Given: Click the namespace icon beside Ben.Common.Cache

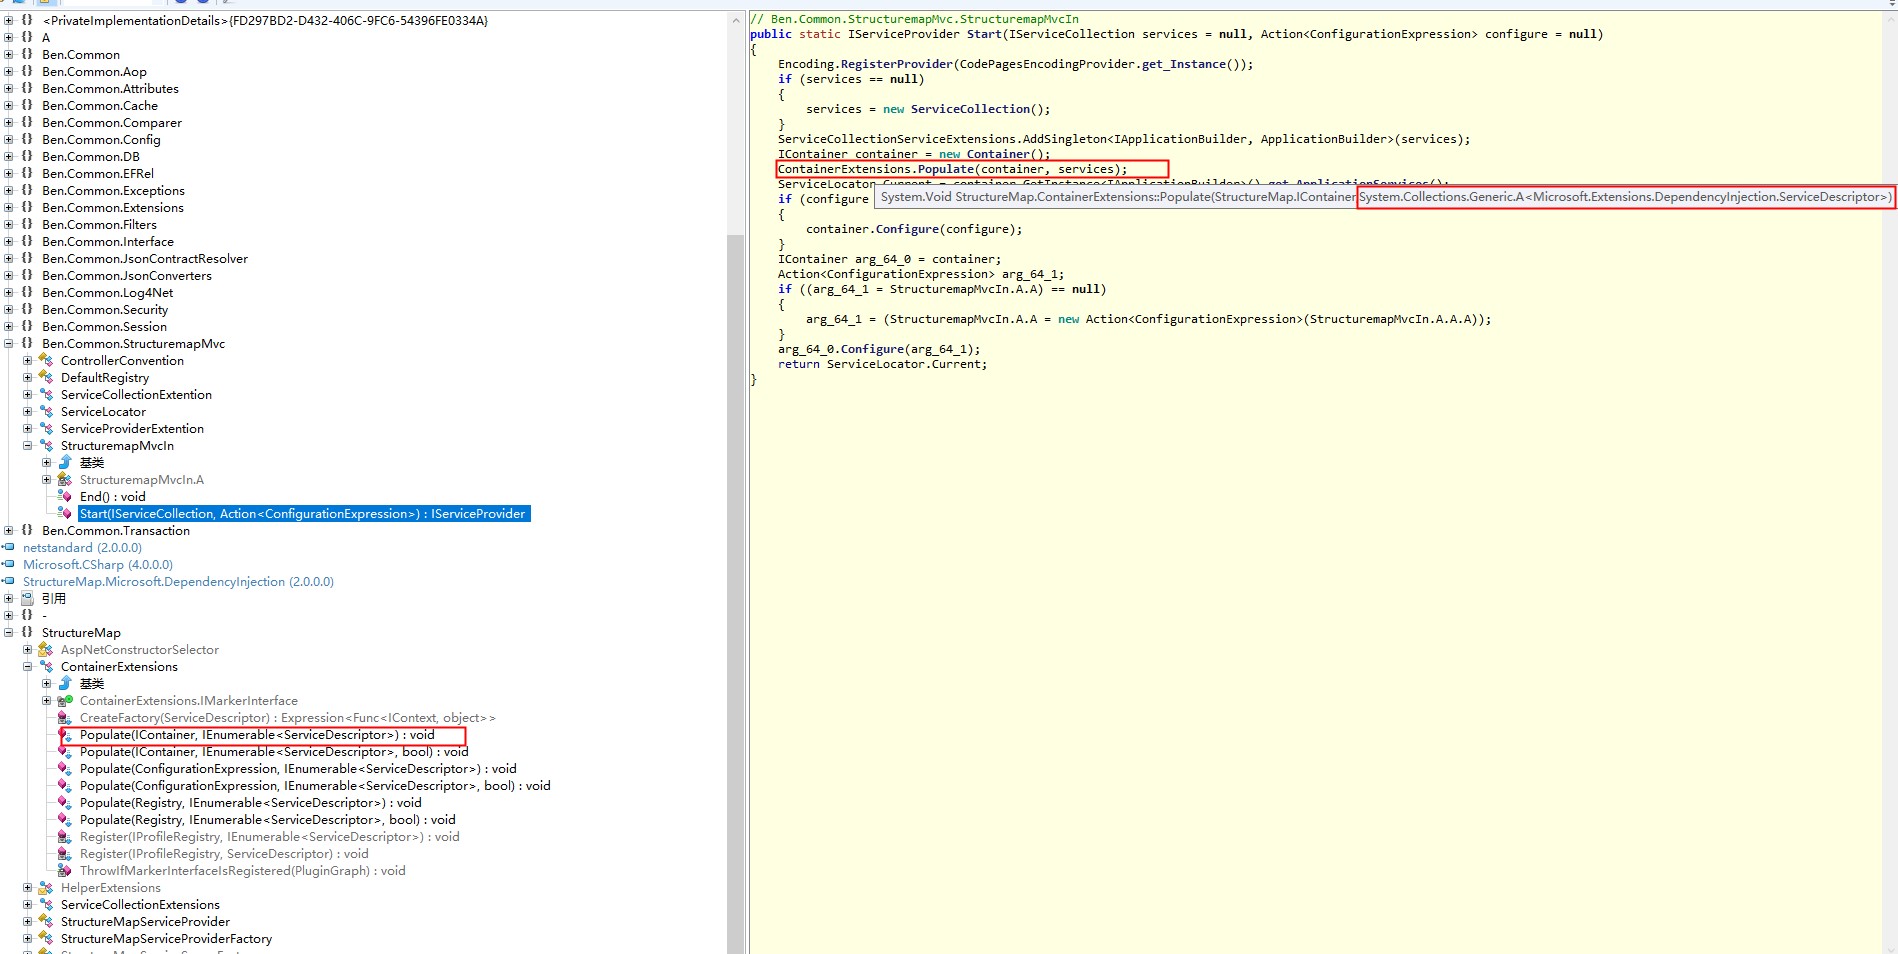Looking at the screenshot, I should click(27, 105).
